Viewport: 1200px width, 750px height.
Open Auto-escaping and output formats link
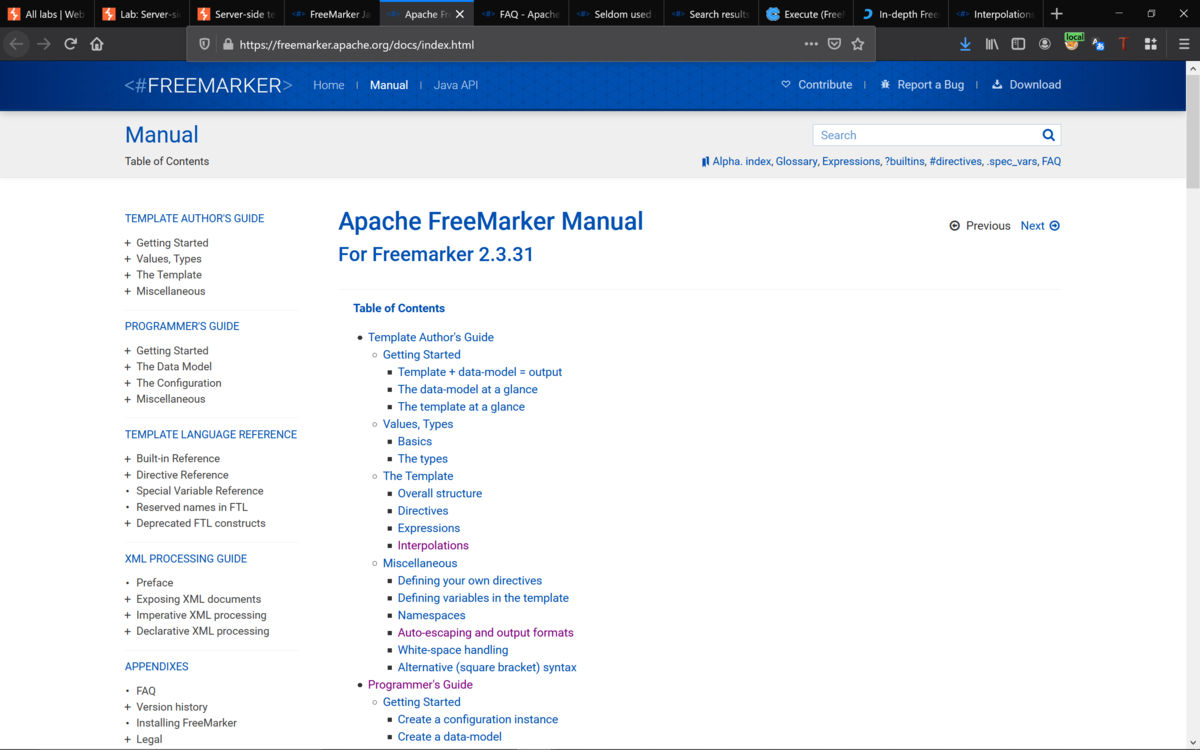click(x=486, y=633)
